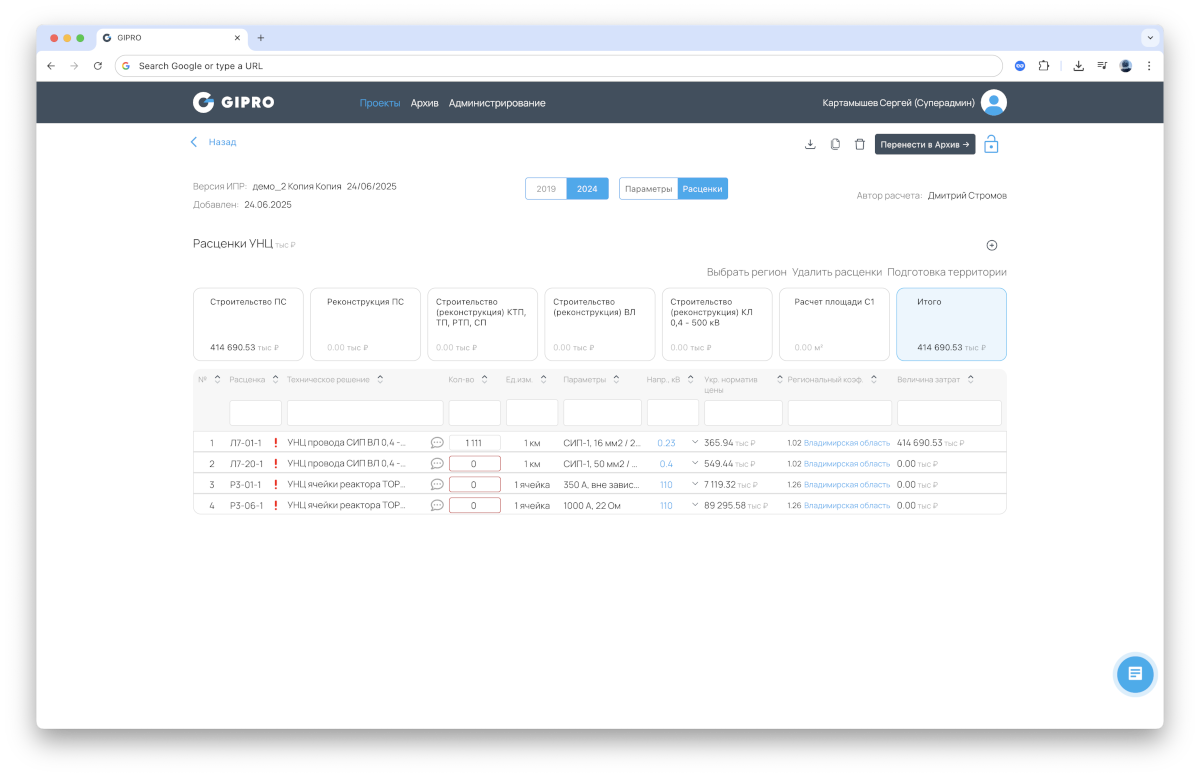
Task: Sort by the Техническое решение column
Action: (380, 380)
